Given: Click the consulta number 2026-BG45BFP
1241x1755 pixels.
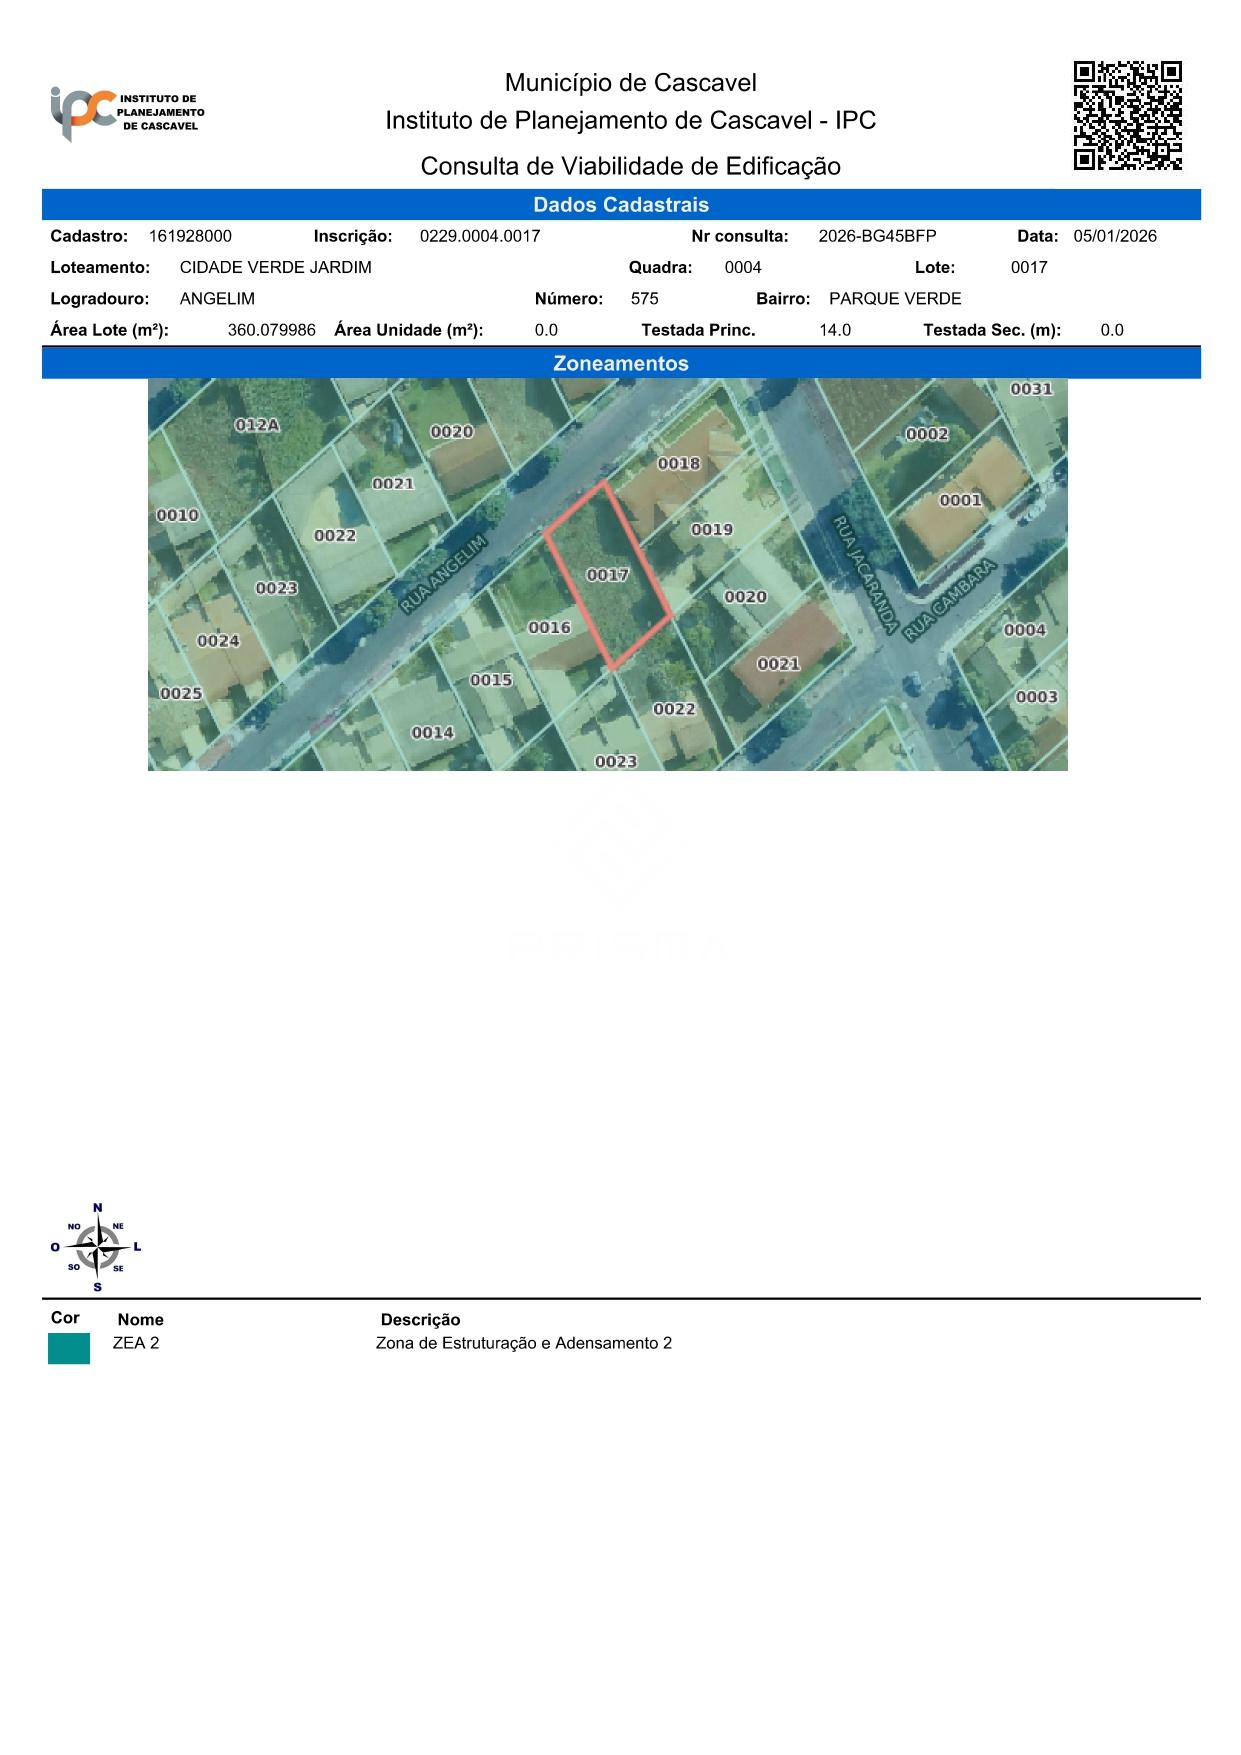Looking at the screenshot, I should (877, 236).
